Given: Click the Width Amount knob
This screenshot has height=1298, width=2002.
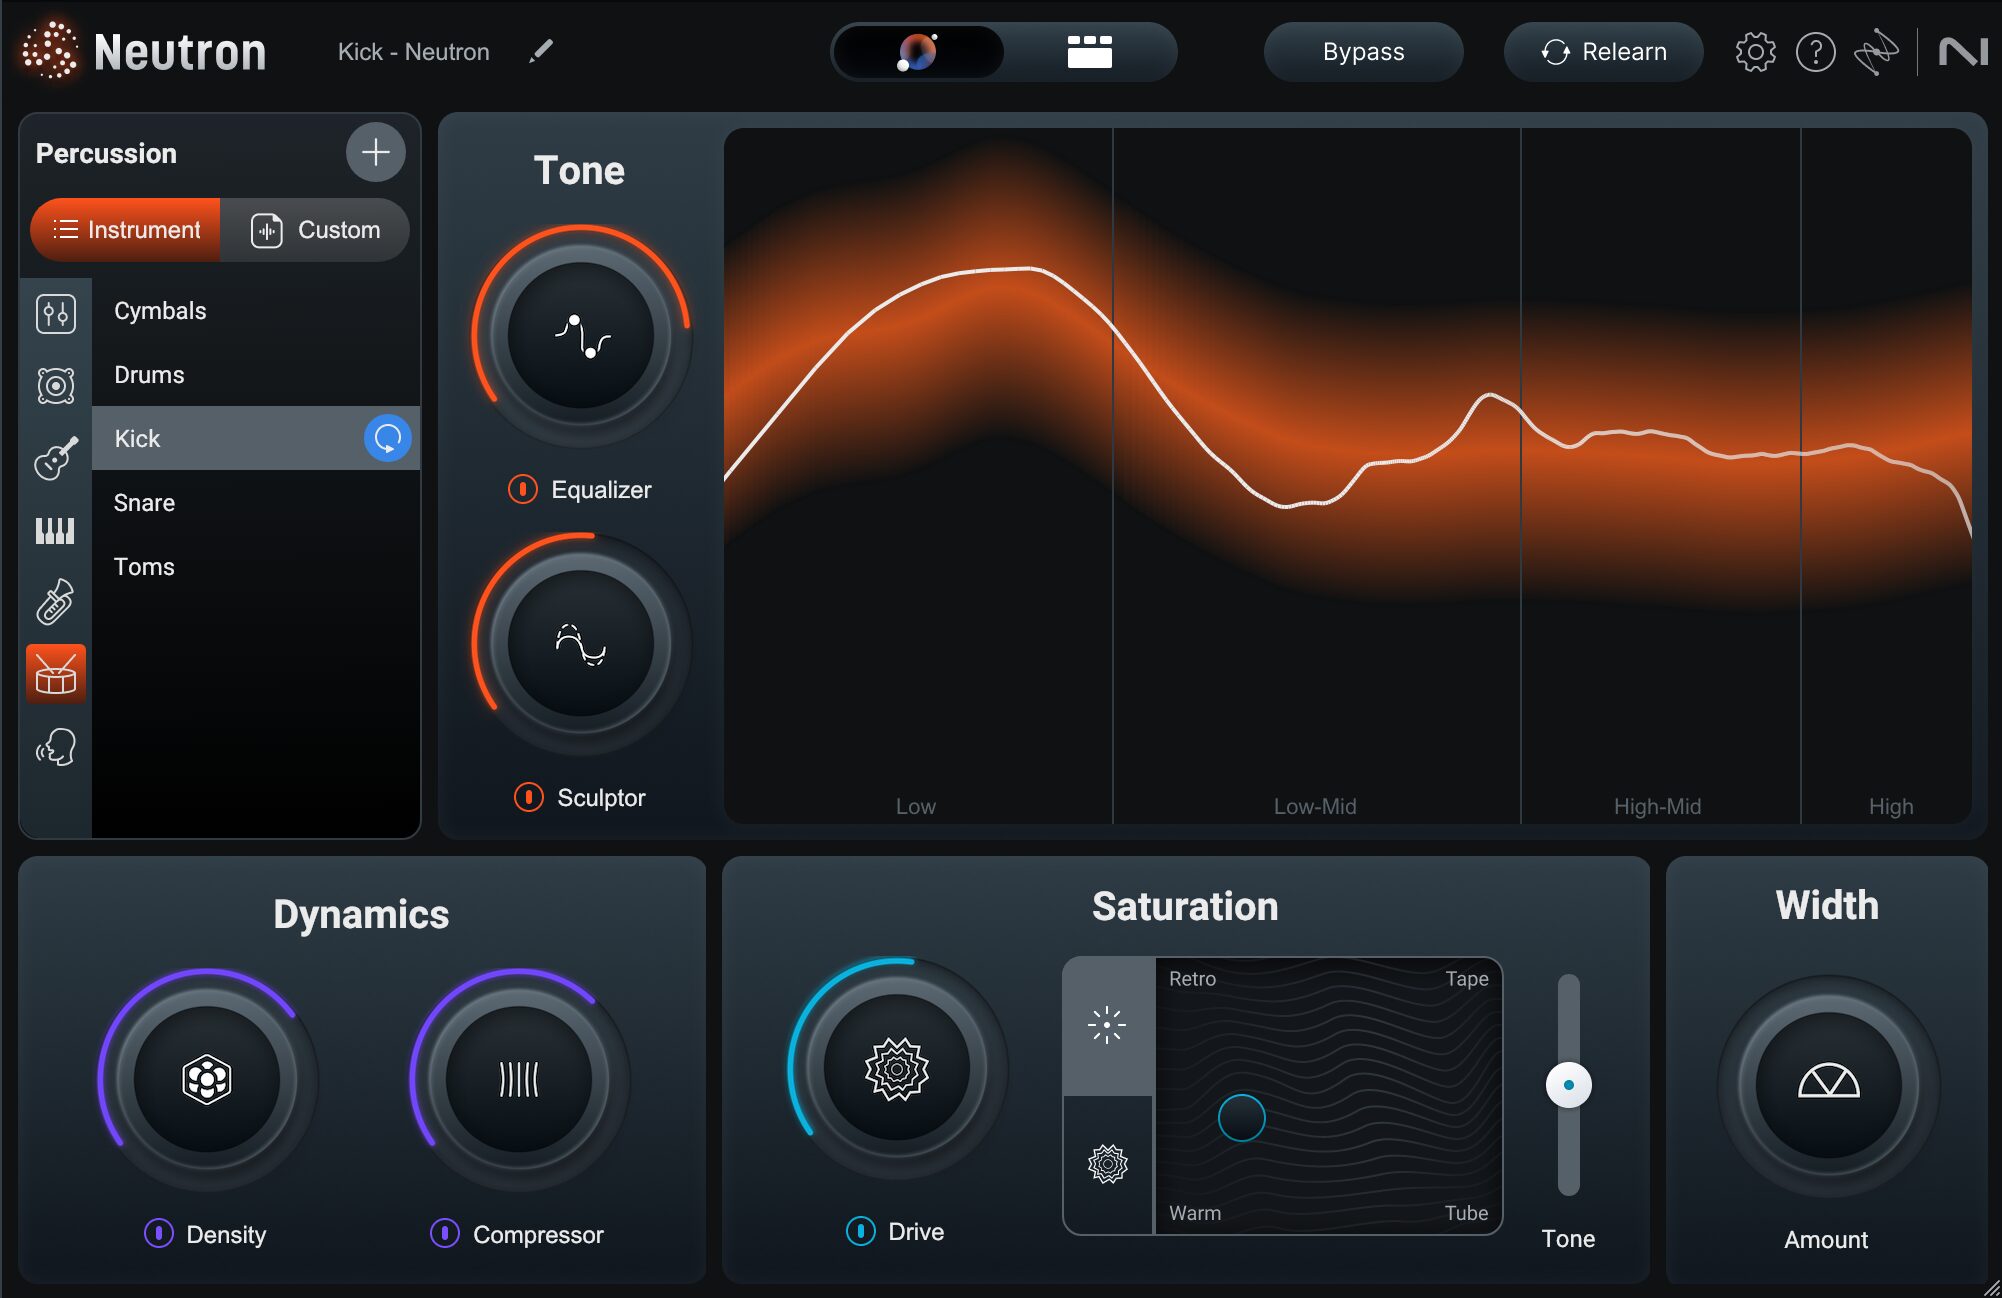Looking at the screenshot, I should 1829,1085.
